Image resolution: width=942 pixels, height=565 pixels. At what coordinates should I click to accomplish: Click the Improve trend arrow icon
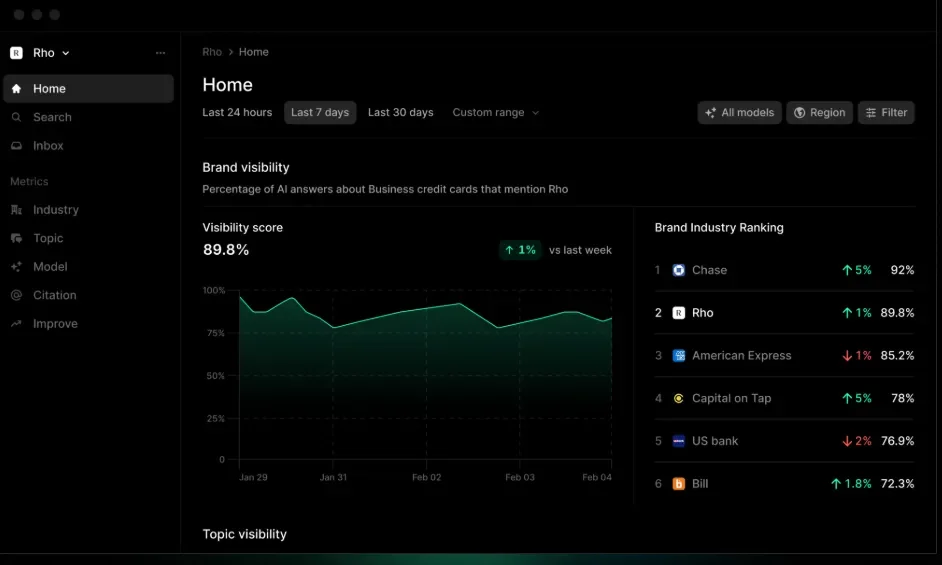click(x=16, y=323)
